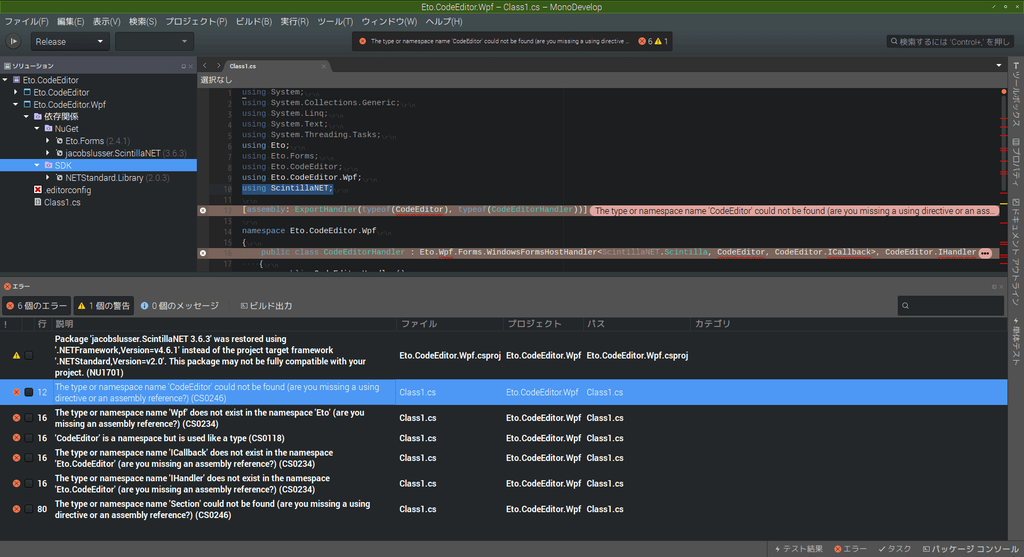Collapse the SDK folder

click(x=37, y=165)
